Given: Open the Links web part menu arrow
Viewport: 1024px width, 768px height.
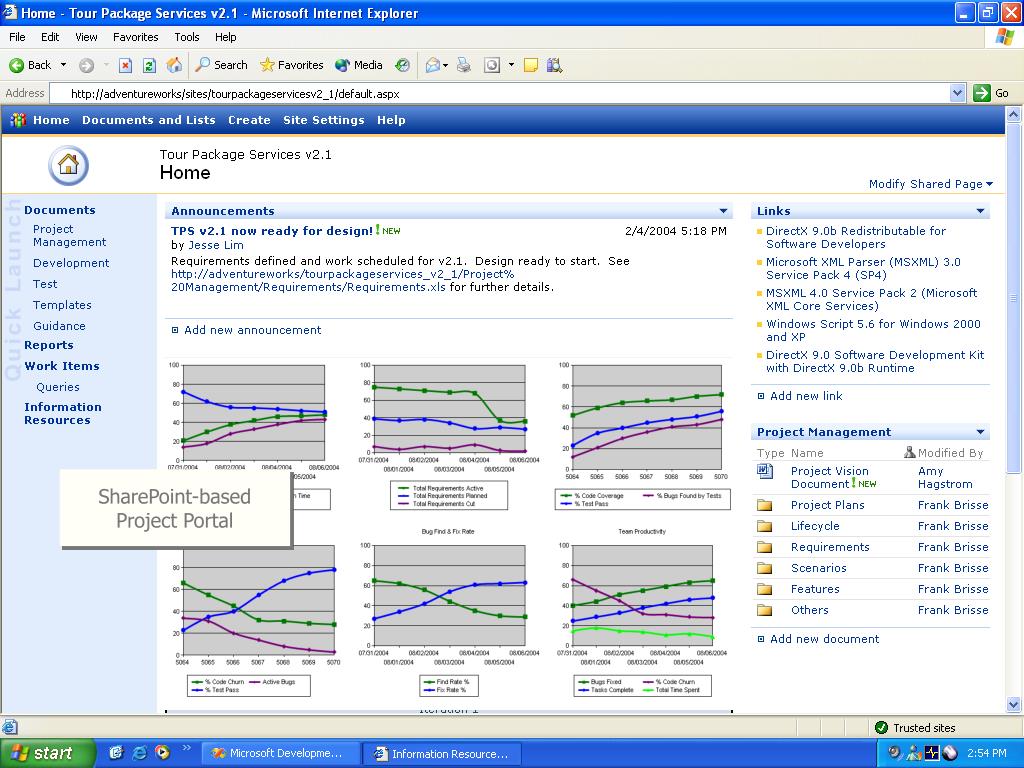Looking at the screenshot, I should [x=980, y=211].
